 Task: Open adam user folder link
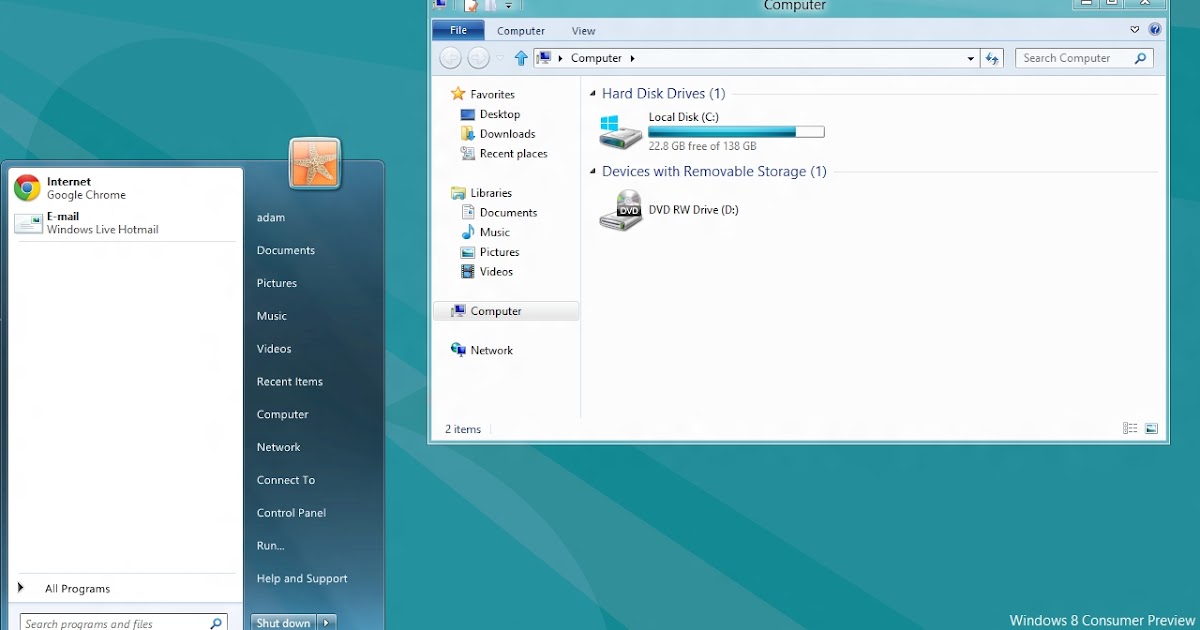(271, 218)
